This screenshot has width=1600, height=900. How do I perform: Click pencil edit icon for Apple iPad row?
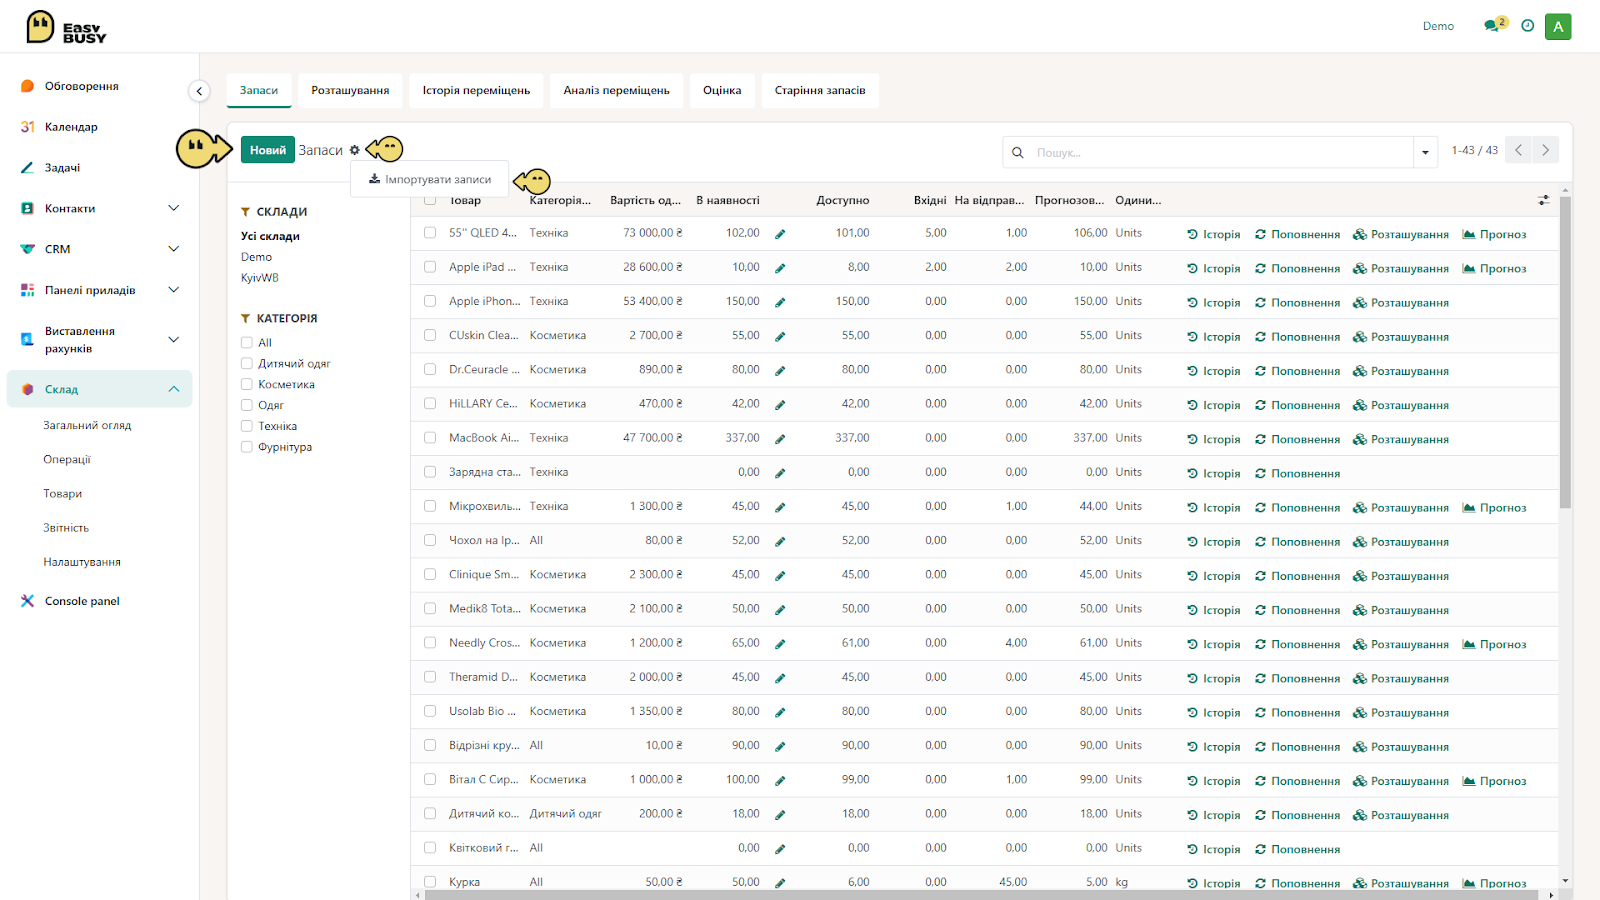point(780,268)
